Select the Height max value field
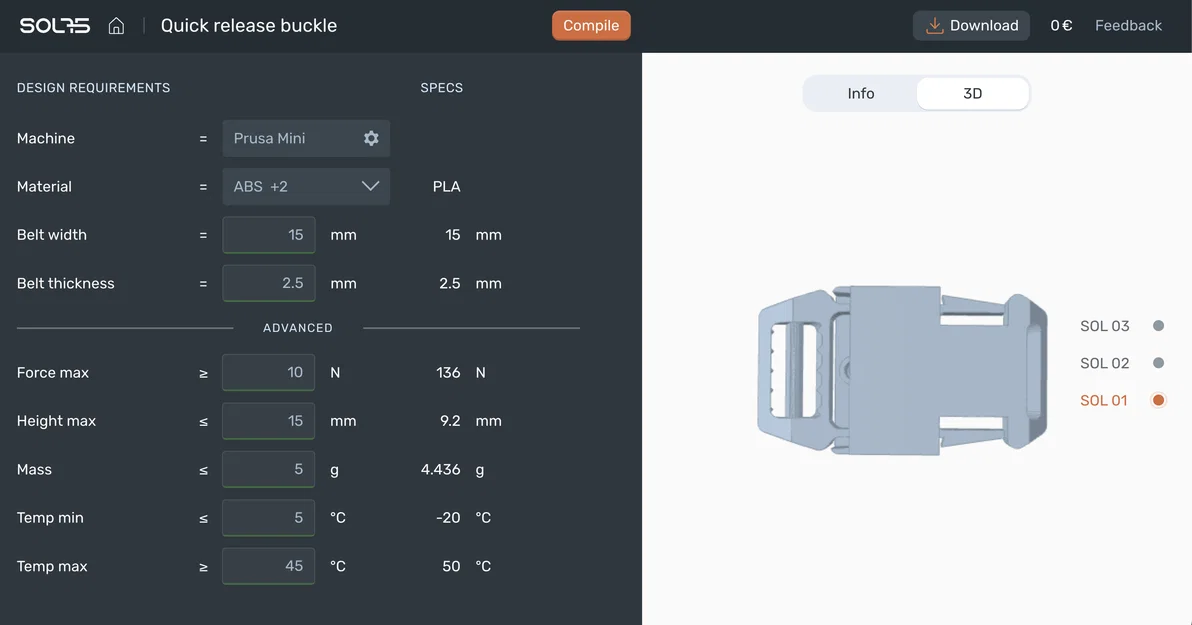The height and width of the screenshot is (625, 1192). (268, 420)
